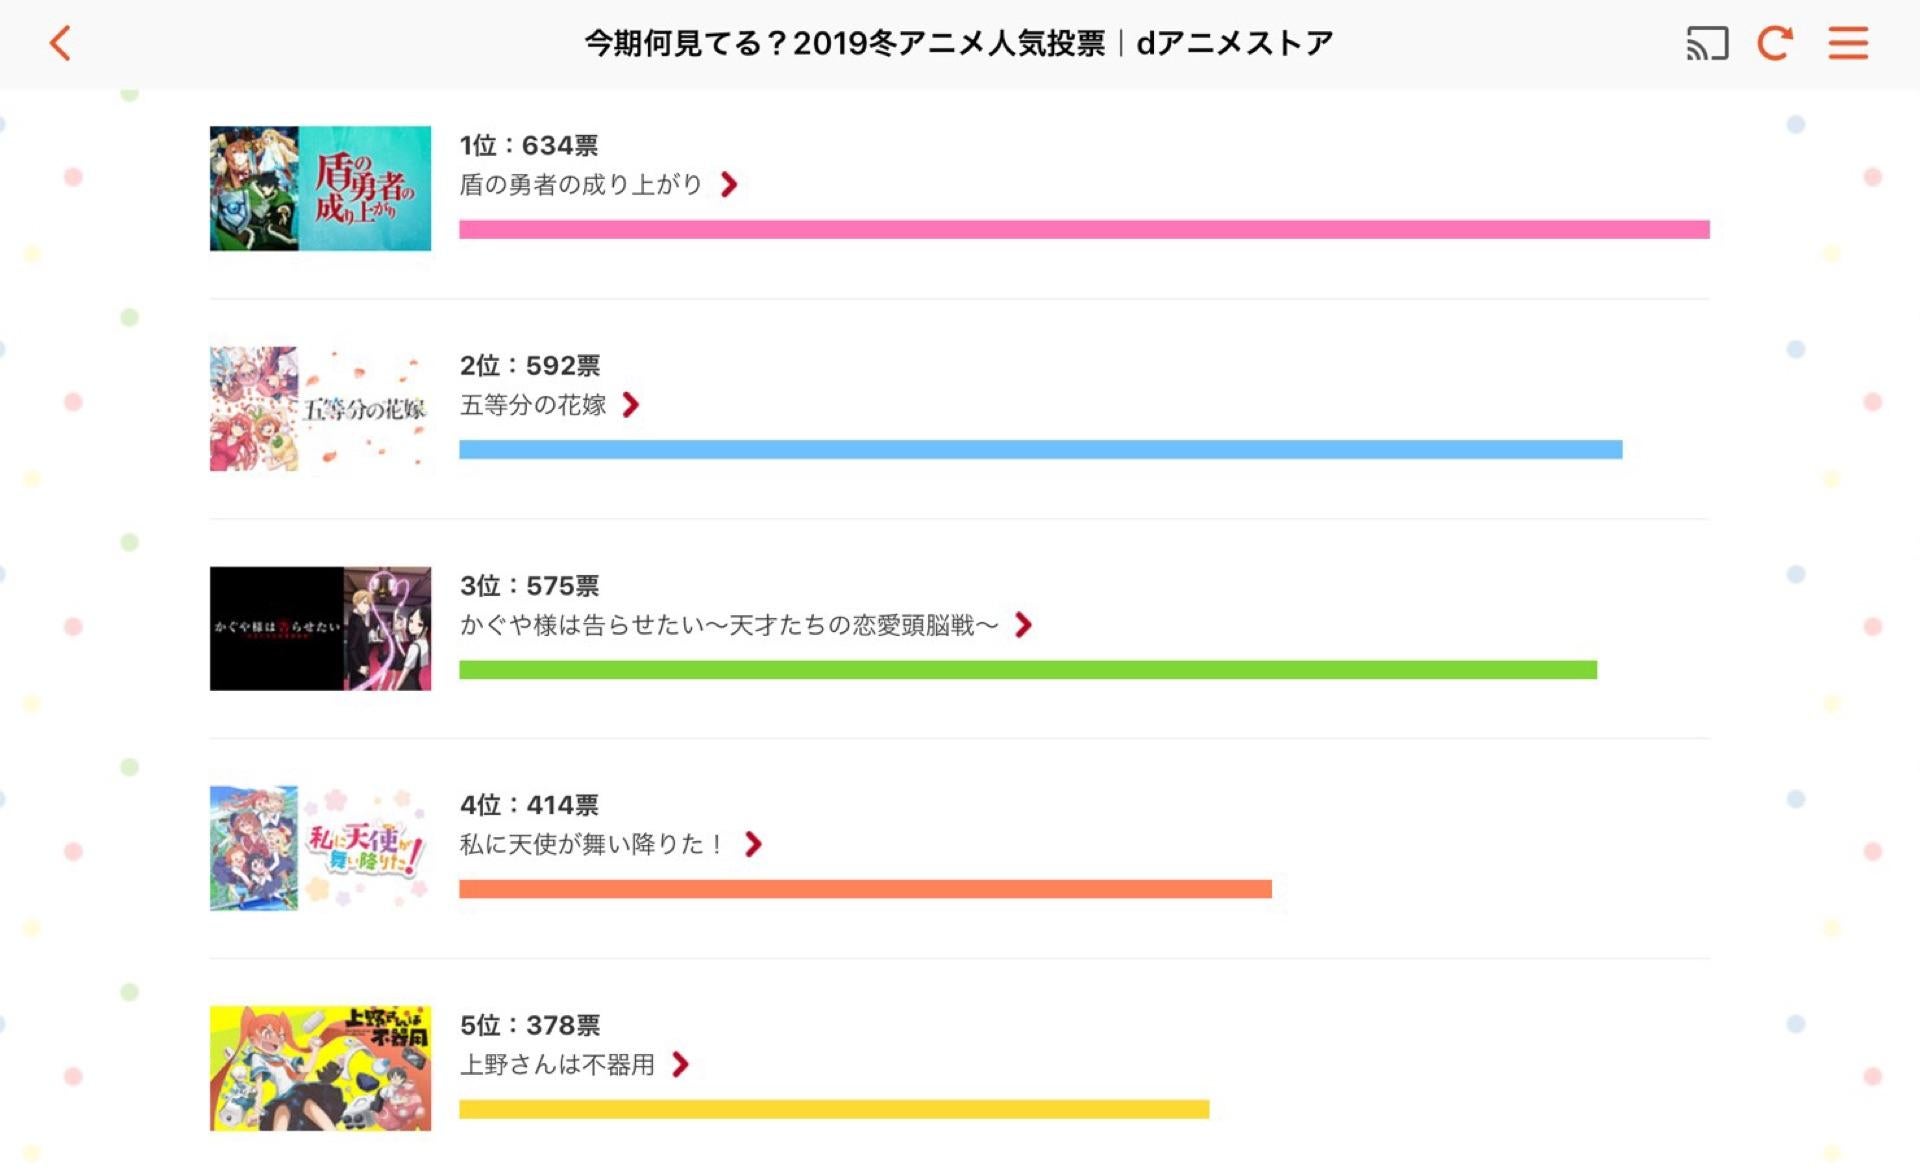The width and height of the screenshot is (1920, 1173).
Task: Expand the chevron next to 盾の勇者の成り上がり
Action: [729, 185]
